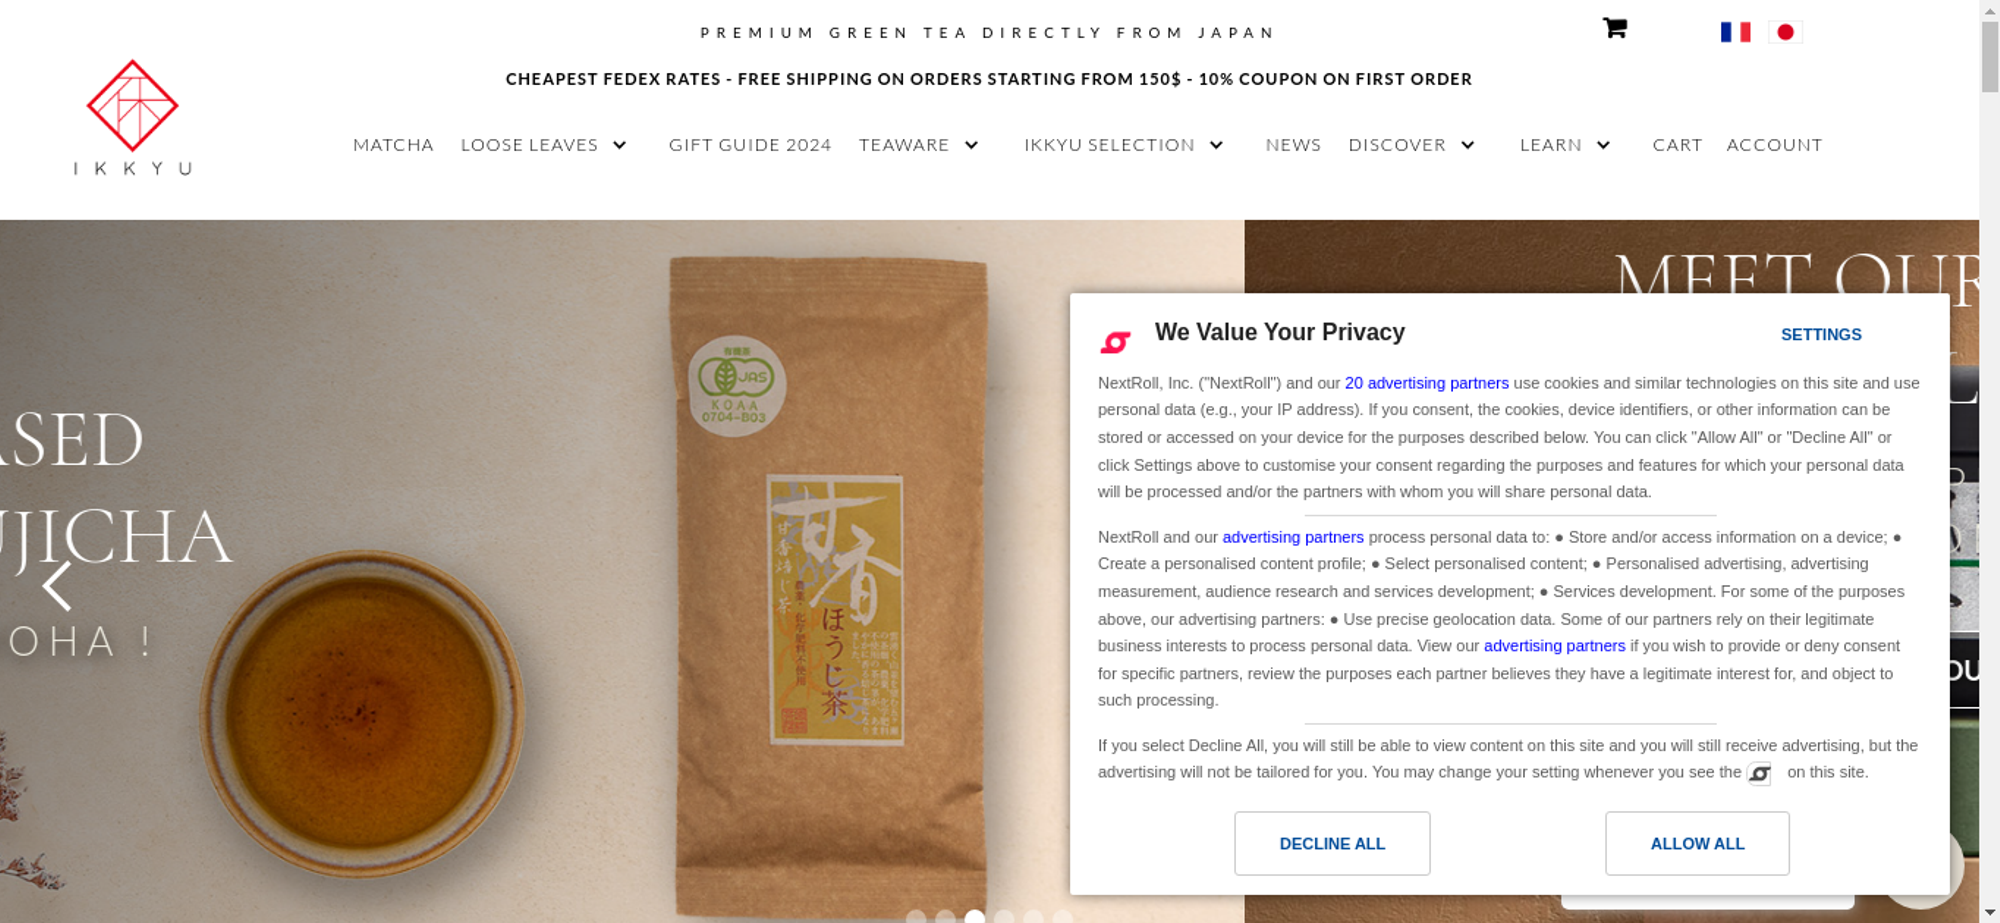2000x923 pixels.
Task: Switch to French language flag
Action: [1735, 32]
